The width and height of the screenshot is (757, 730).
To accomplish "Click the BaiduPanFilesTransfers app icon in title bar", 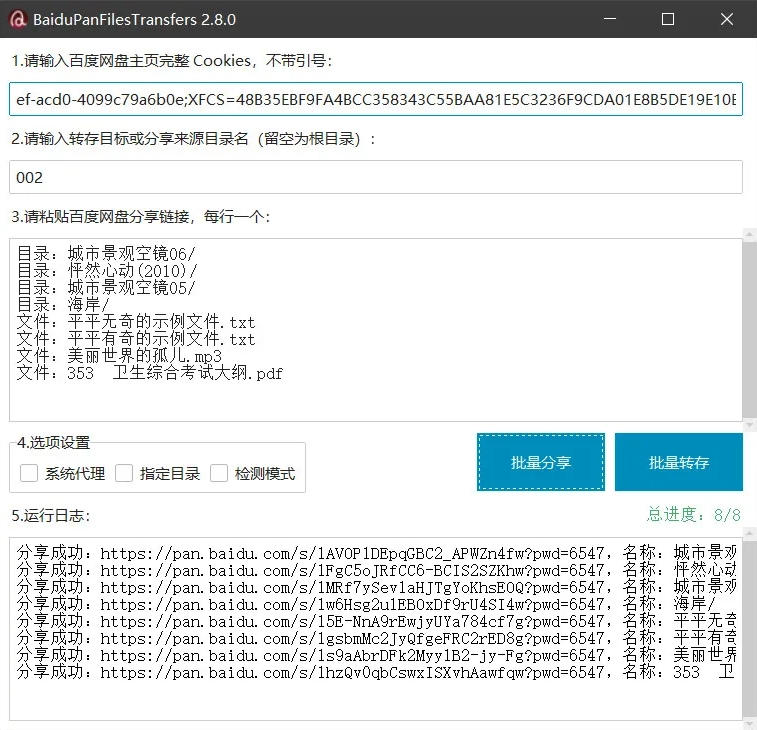I will [x=17, y=19].
